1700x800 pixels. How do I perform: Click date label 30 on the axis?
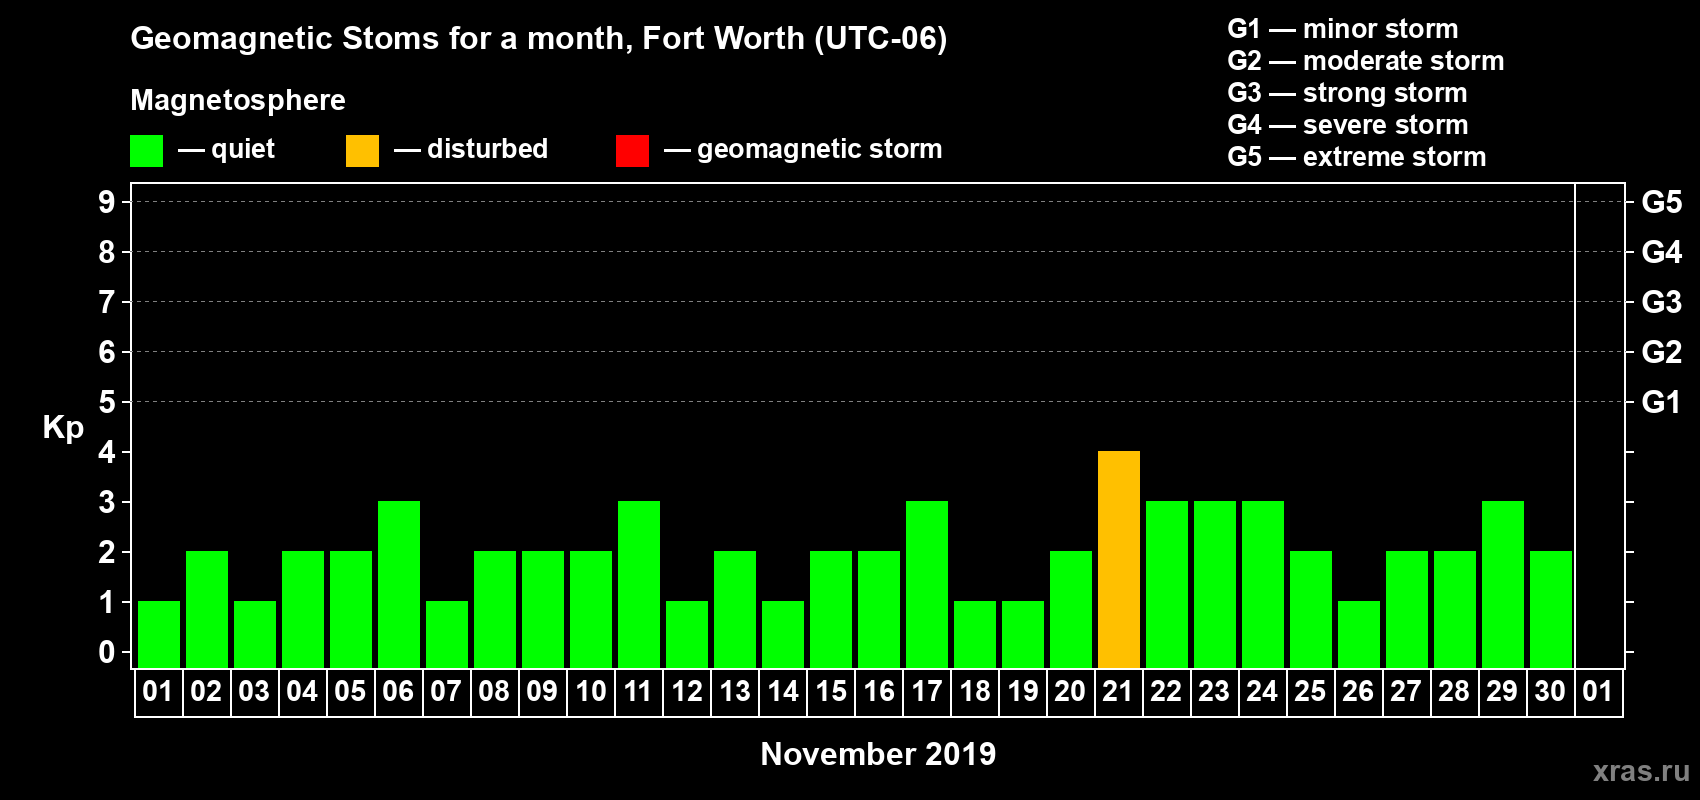(1550, 692)
